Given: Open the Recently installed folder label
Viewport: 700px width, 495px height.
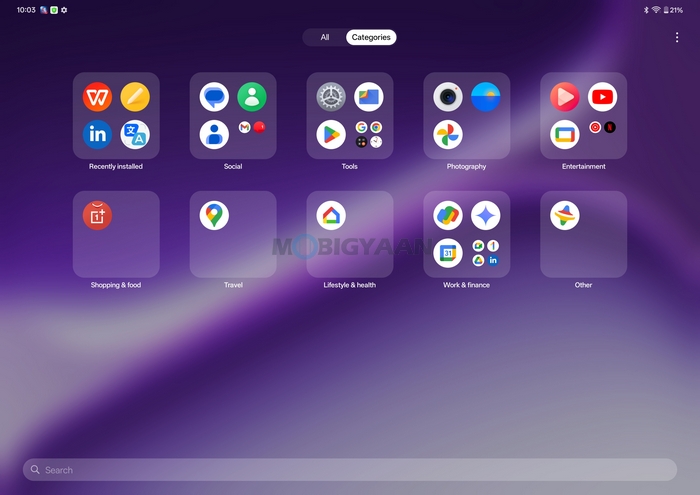Looking at the screenshot, I should pos(116,166).
